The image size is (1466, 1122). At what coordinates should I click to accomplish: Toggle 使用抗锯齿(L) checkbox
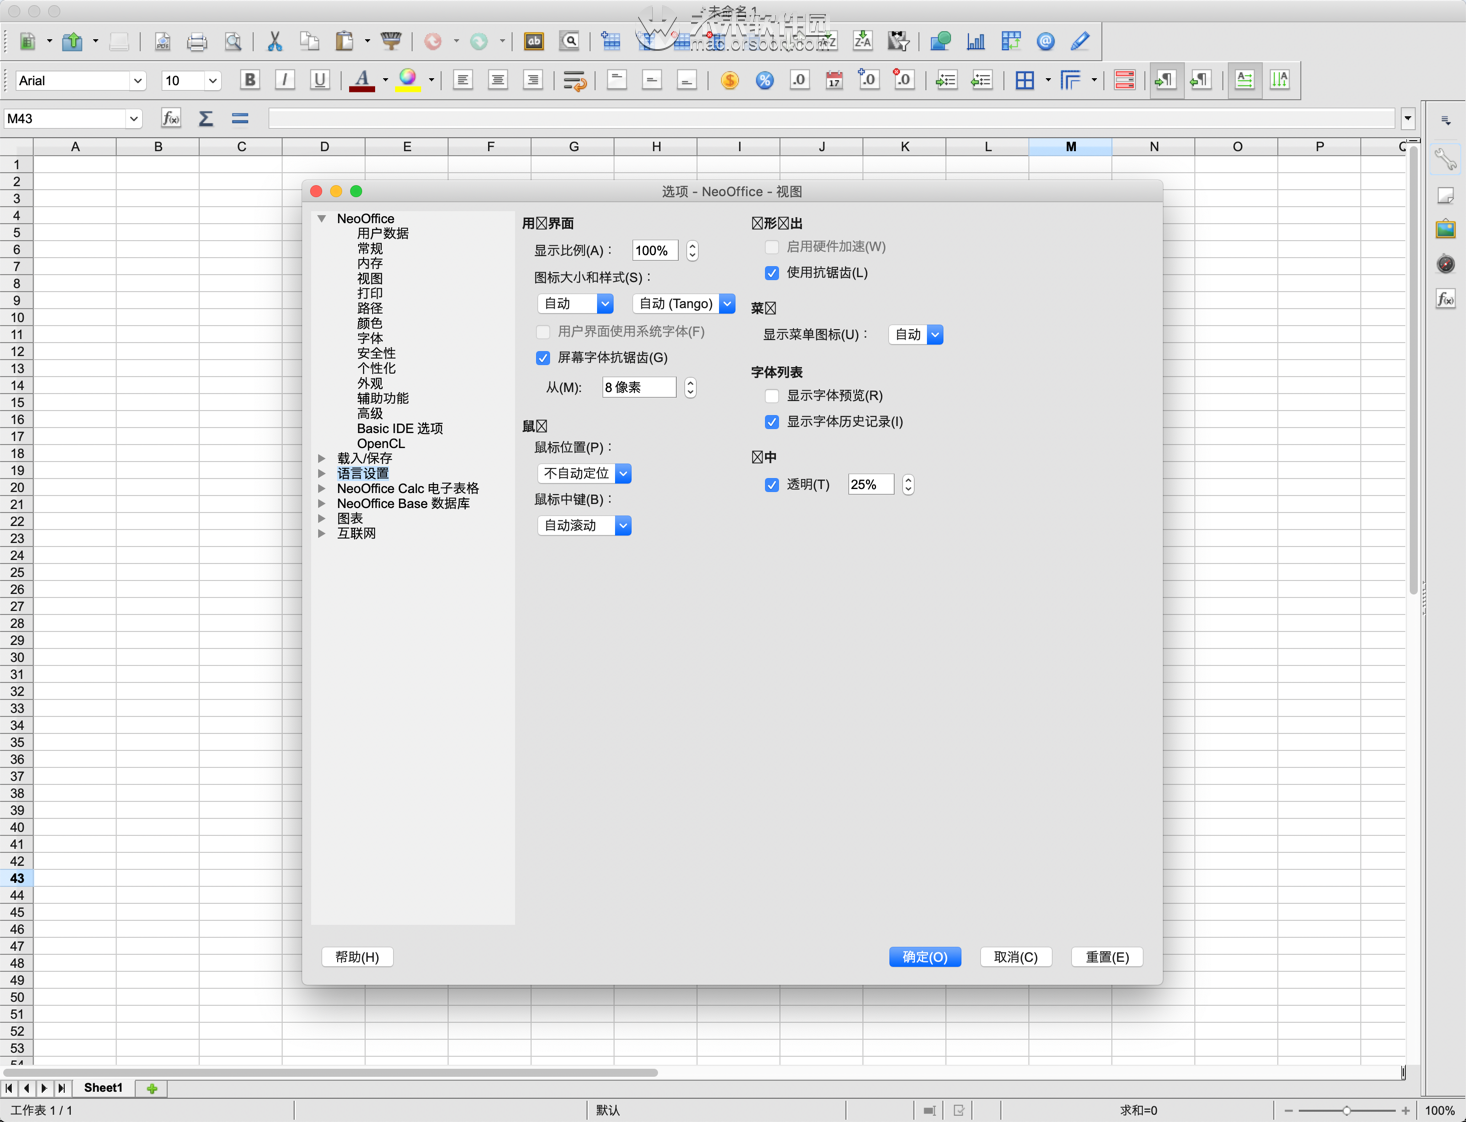click(772, 273)
